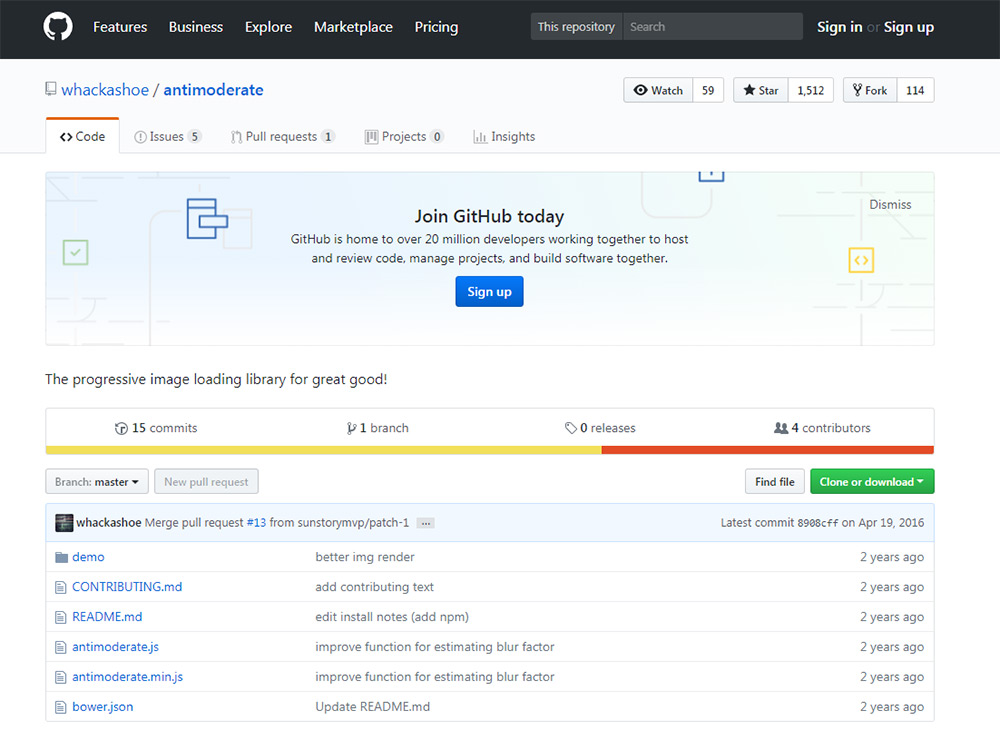Click the releases tag icon
1000x730 pixels.
tap(570, 428)
